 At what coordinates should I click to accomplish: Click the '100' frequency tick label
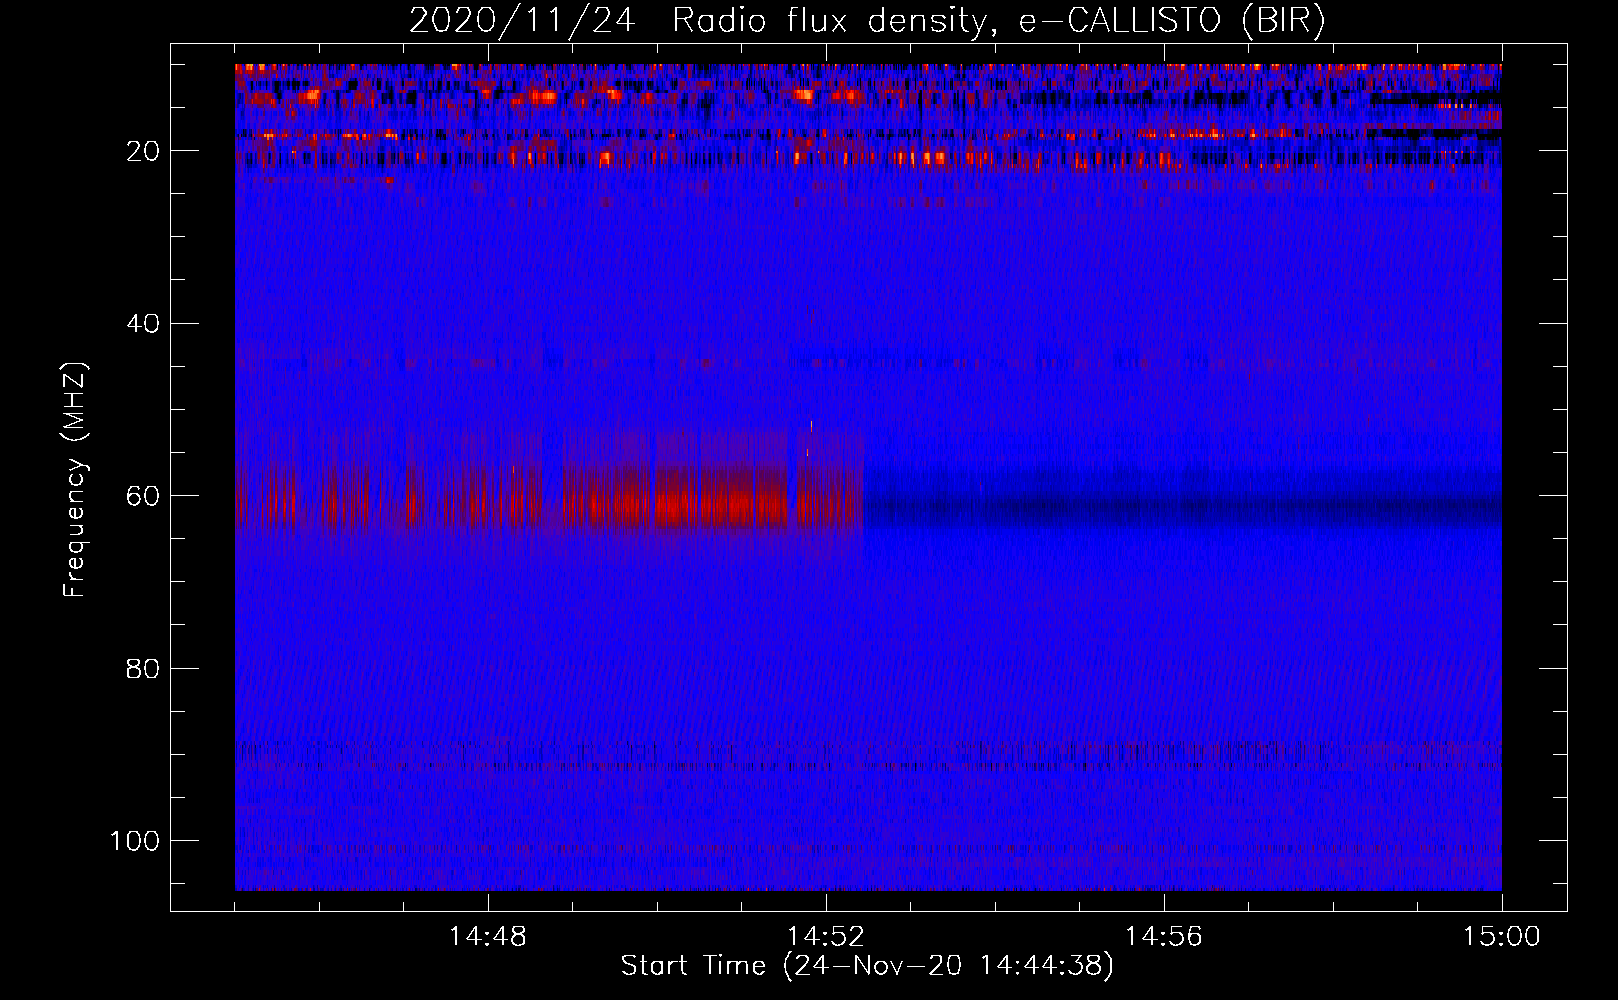[135, 841]
